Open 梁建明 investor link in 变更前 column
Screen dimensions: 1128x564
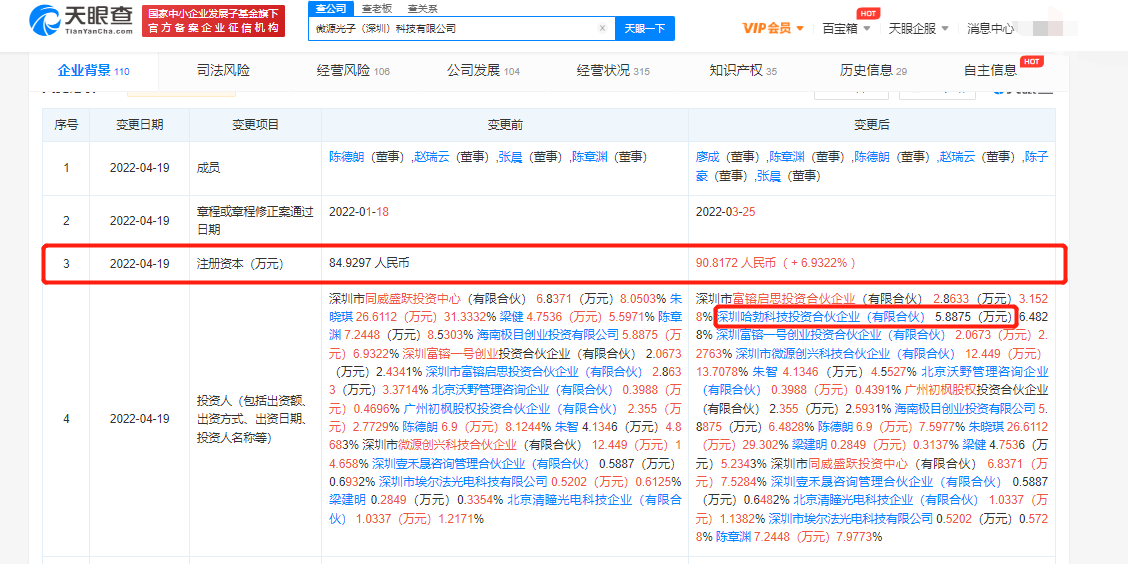point(347,500)
